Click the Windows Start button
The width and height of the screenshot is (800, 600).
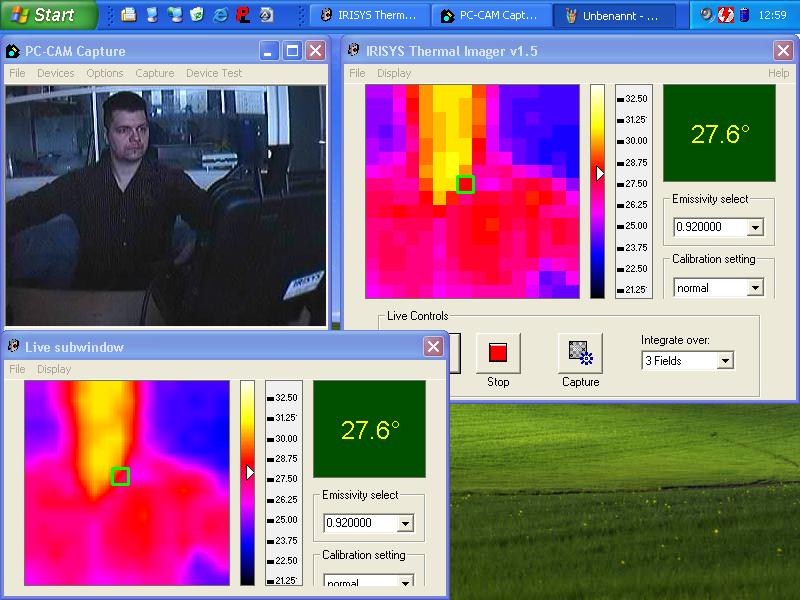pyautogui.click(x=48, y=15)
